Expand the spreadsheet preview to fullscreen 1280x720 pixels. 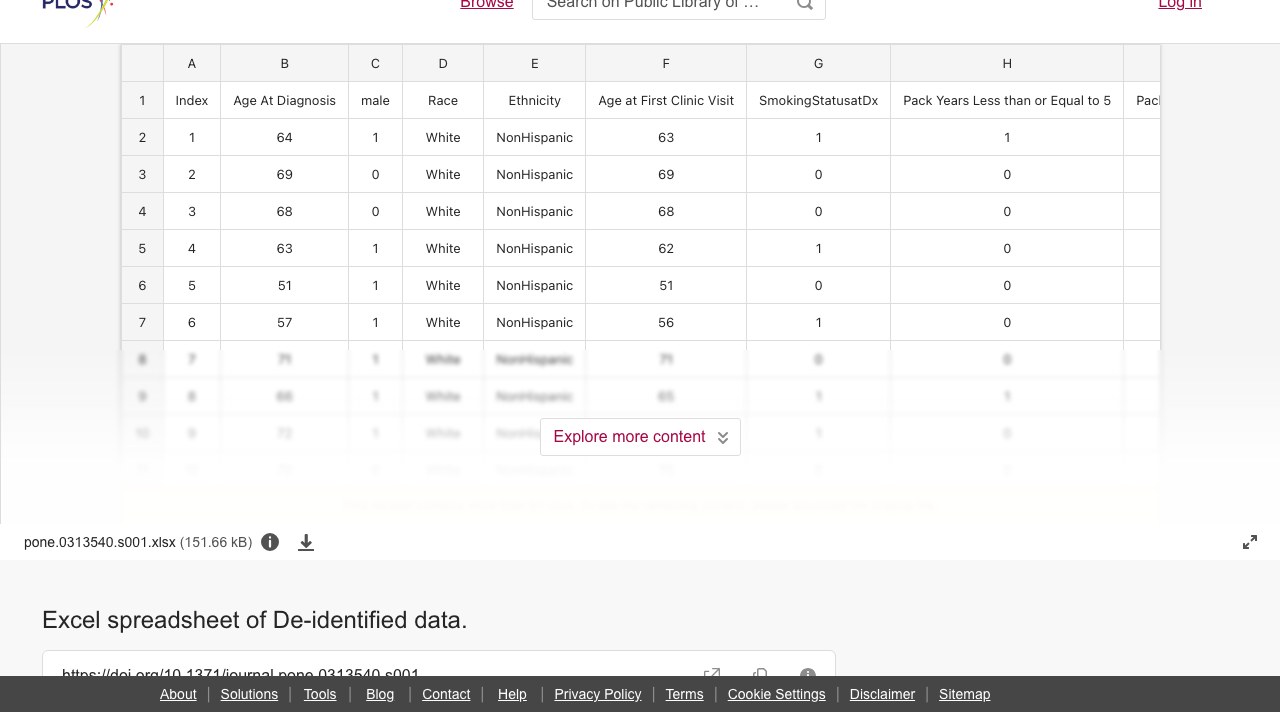click(x=1250, y=542)
